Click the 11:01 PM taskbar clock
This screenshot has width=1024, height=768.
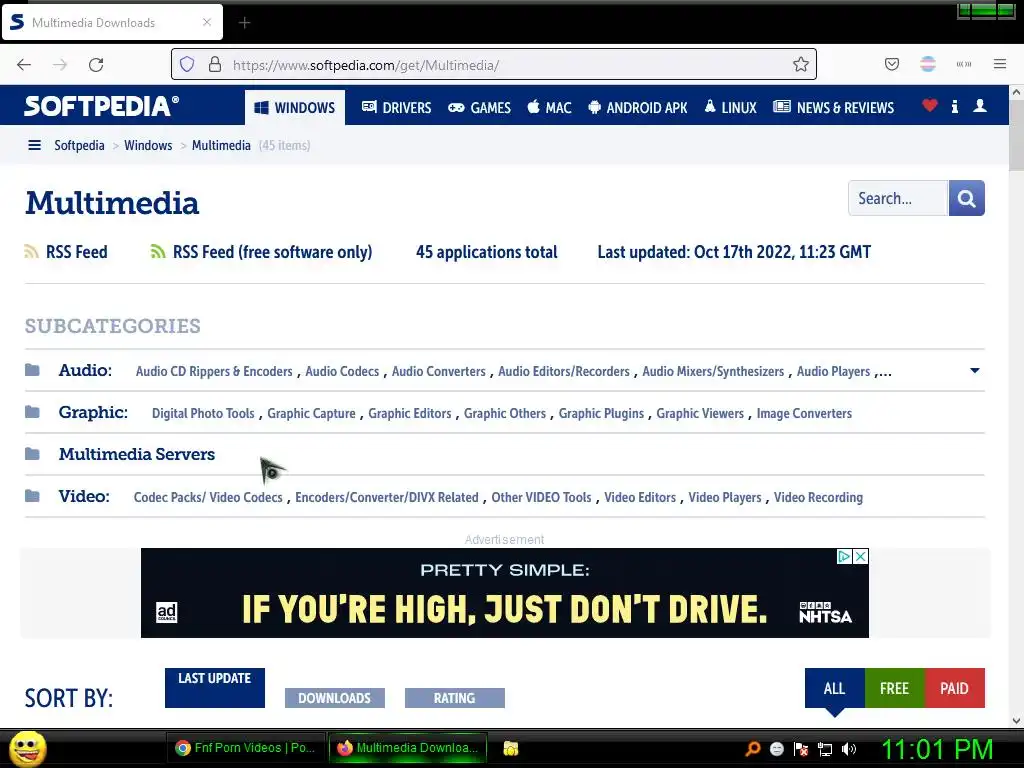pyautogui.click(x=937, y=749)
